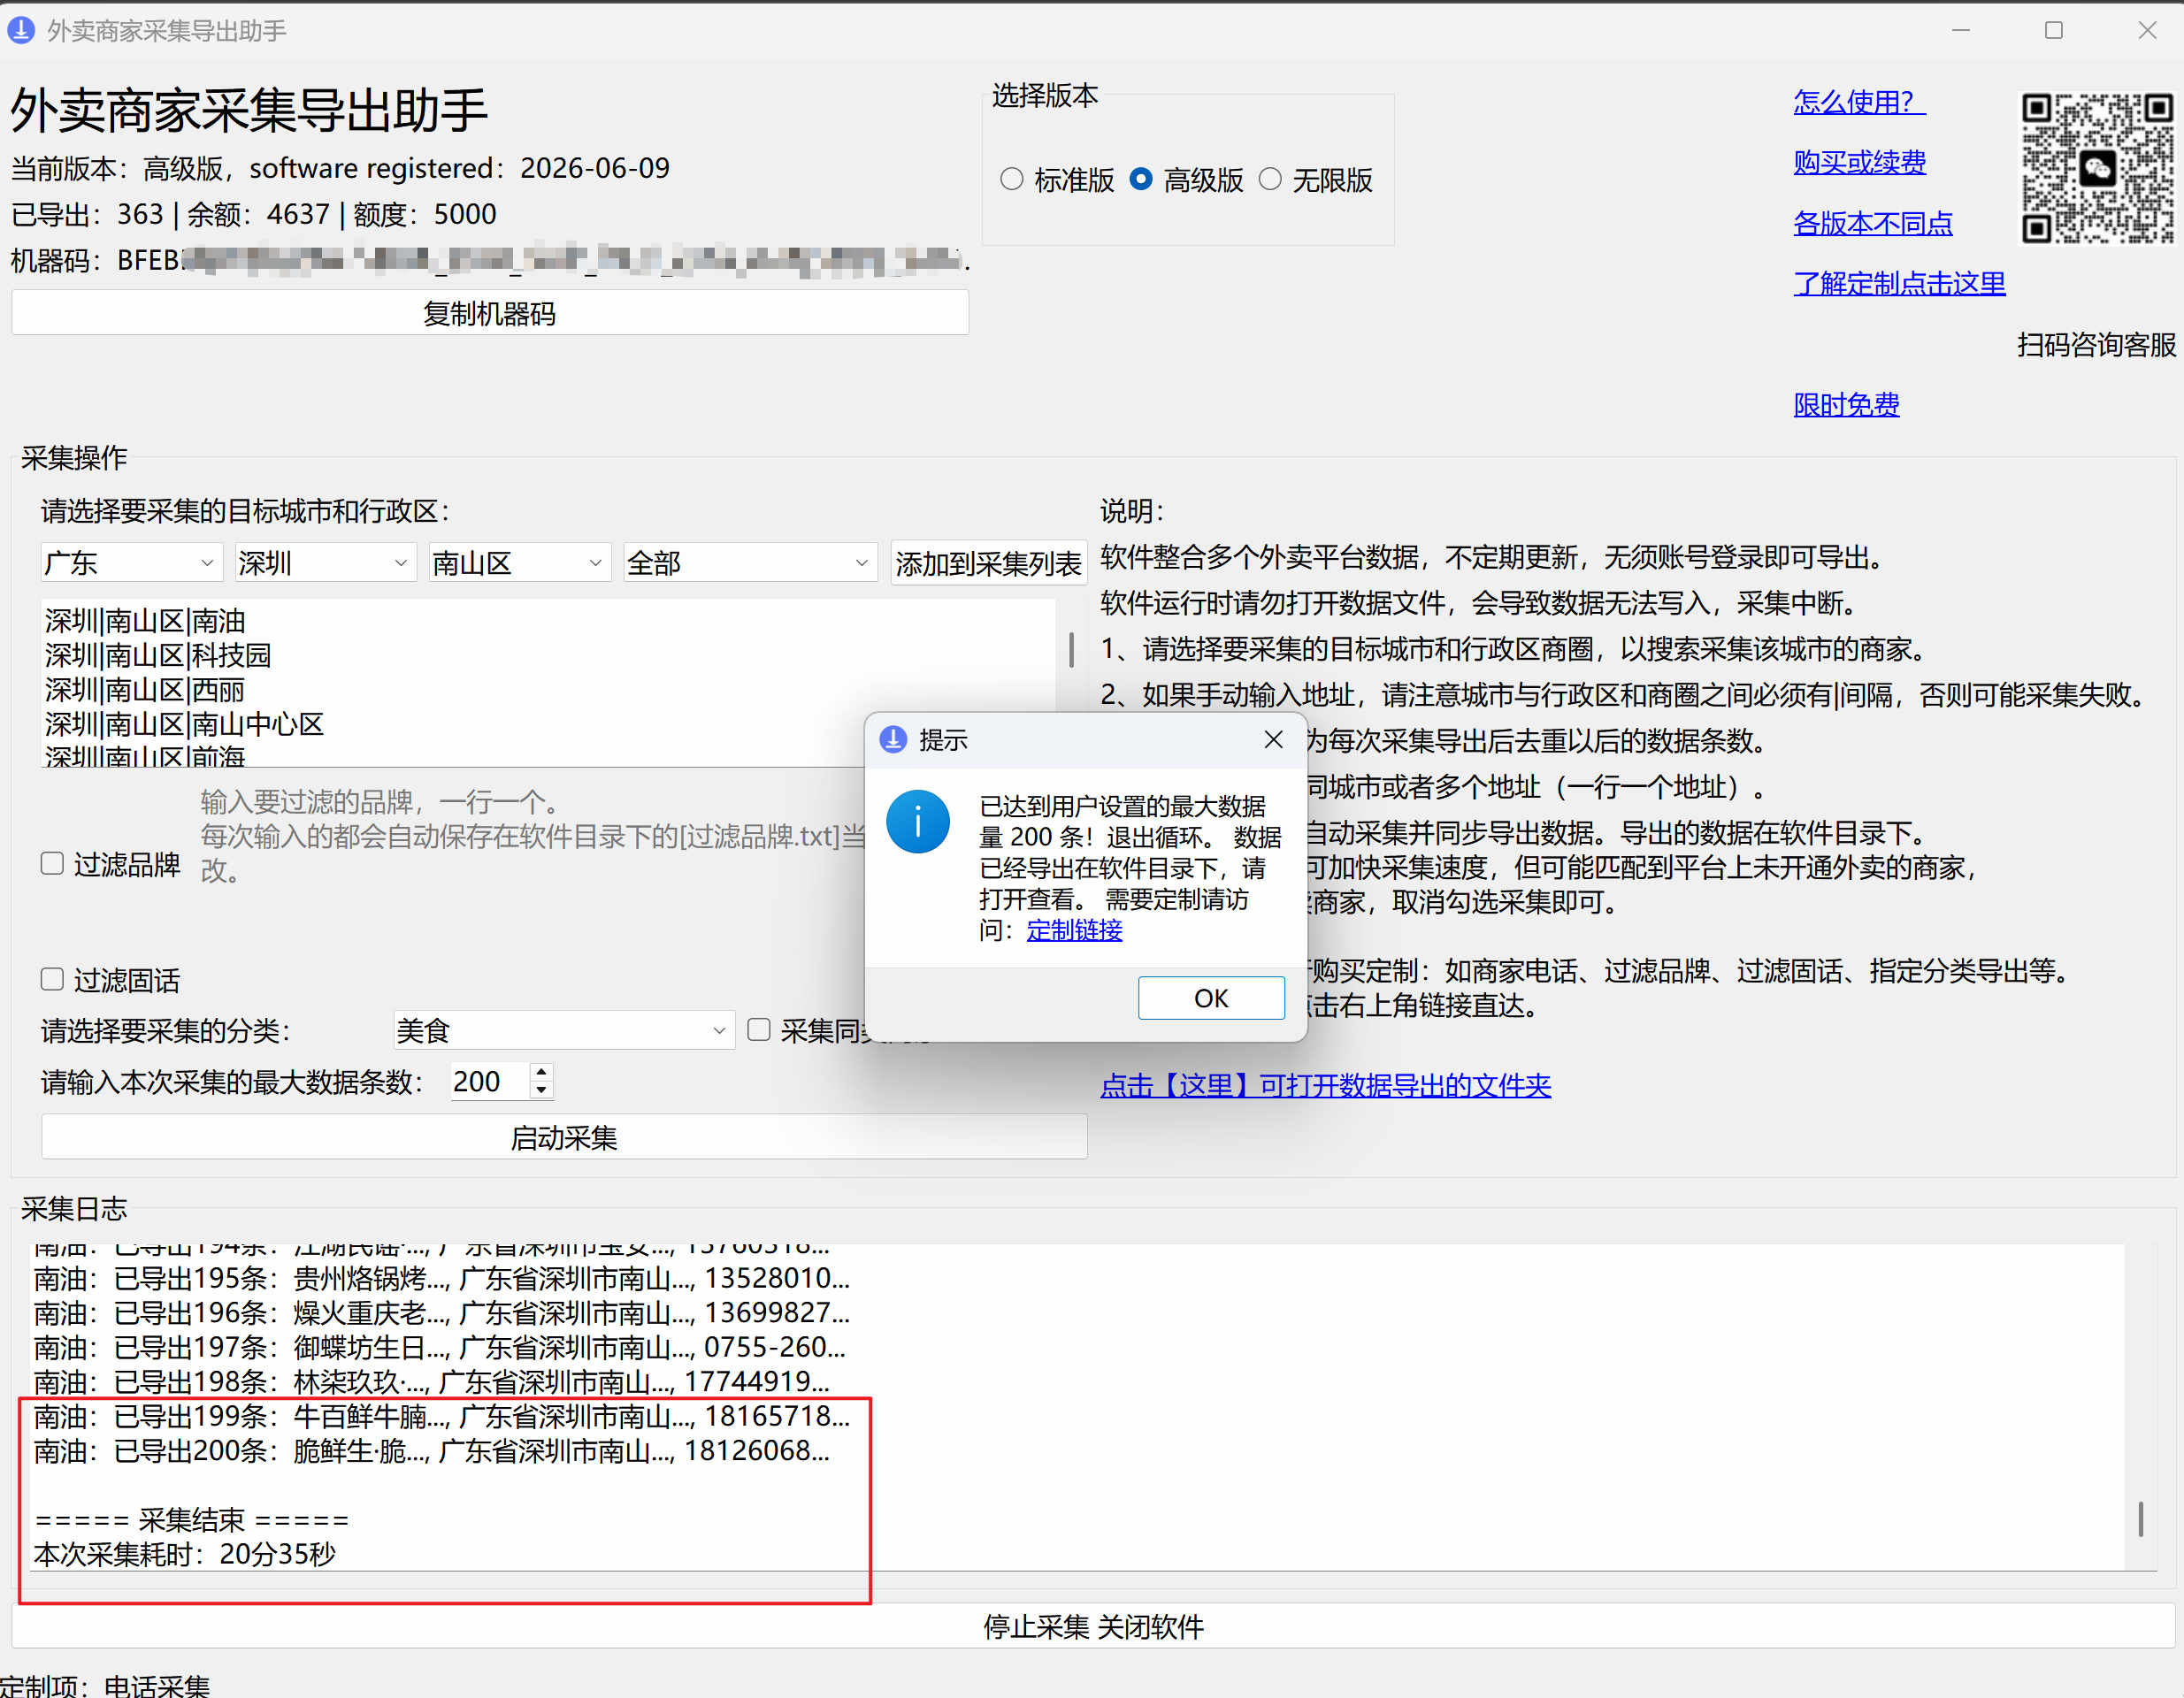Screen dimensions: 2184x1698
Task: Click the 机器码 text line
Action: point(490,259)
